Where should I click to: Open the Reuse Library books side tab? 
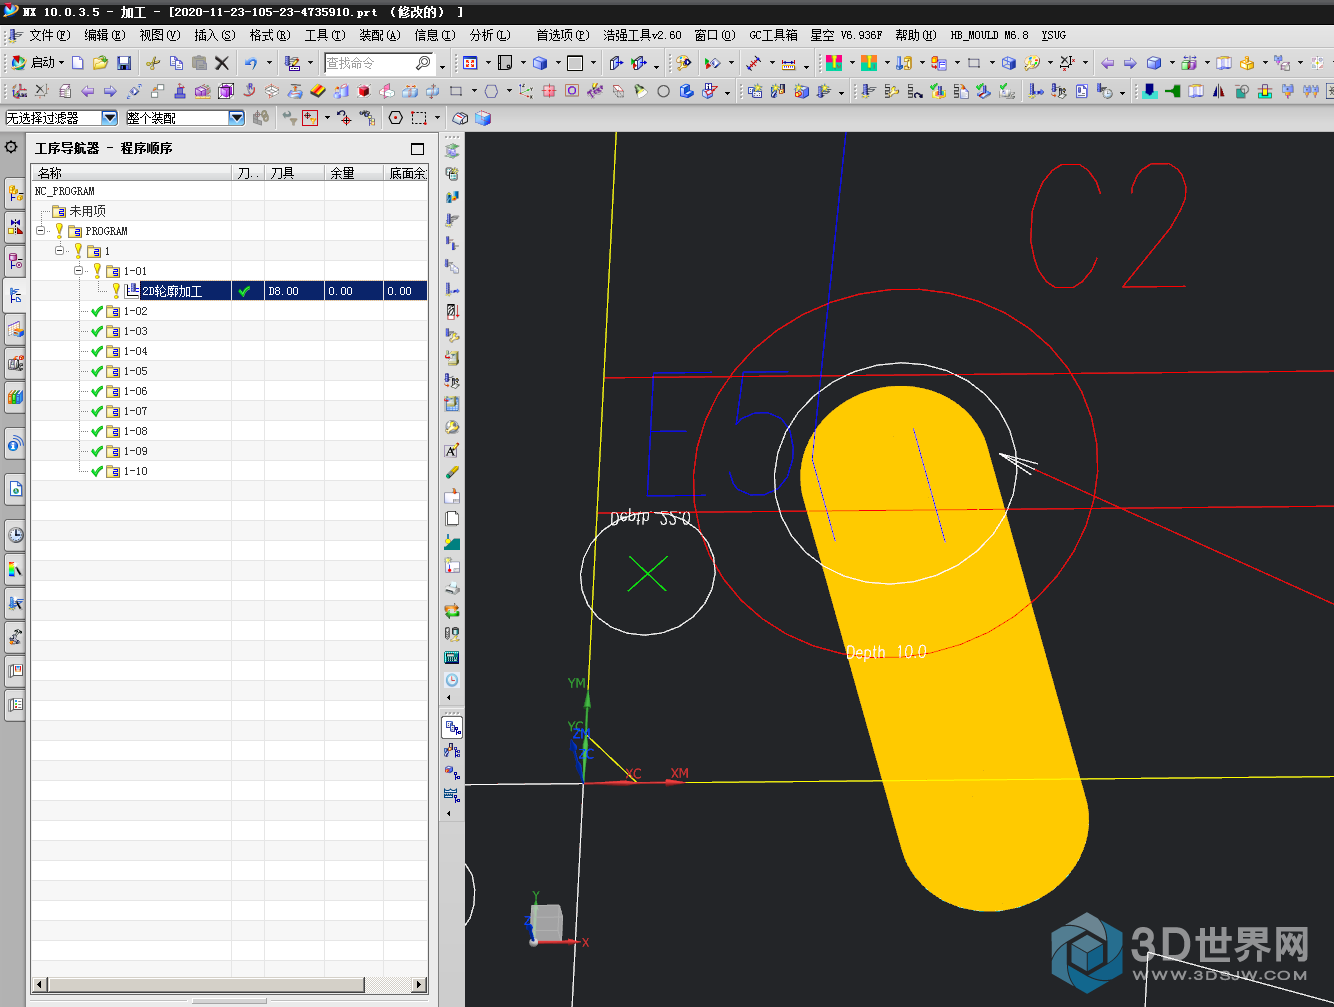pyautogui.click(x=15, y=397)
